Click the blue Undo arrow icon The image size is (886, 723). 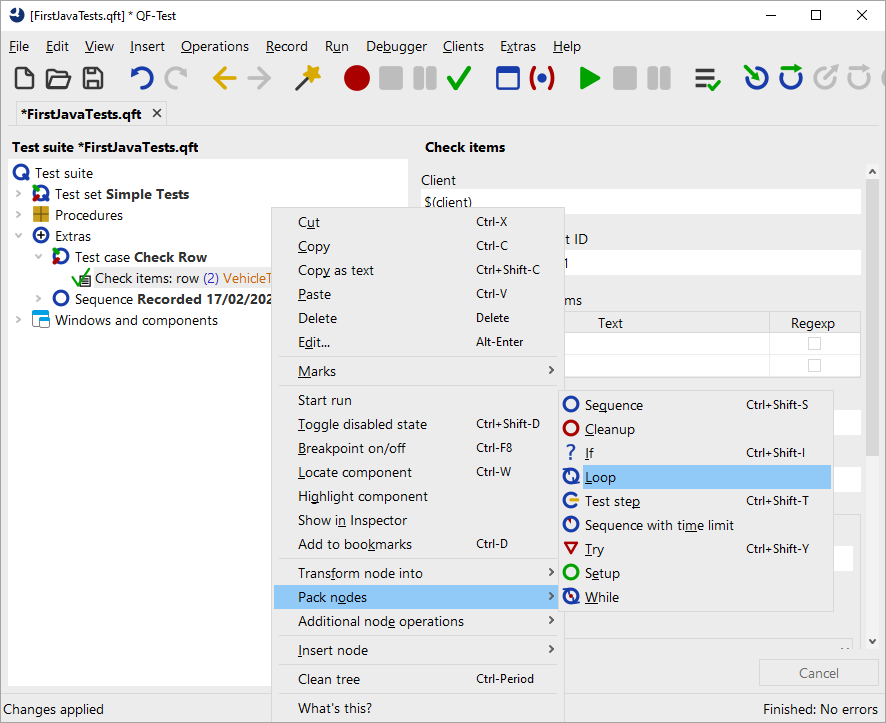[142, 78]
